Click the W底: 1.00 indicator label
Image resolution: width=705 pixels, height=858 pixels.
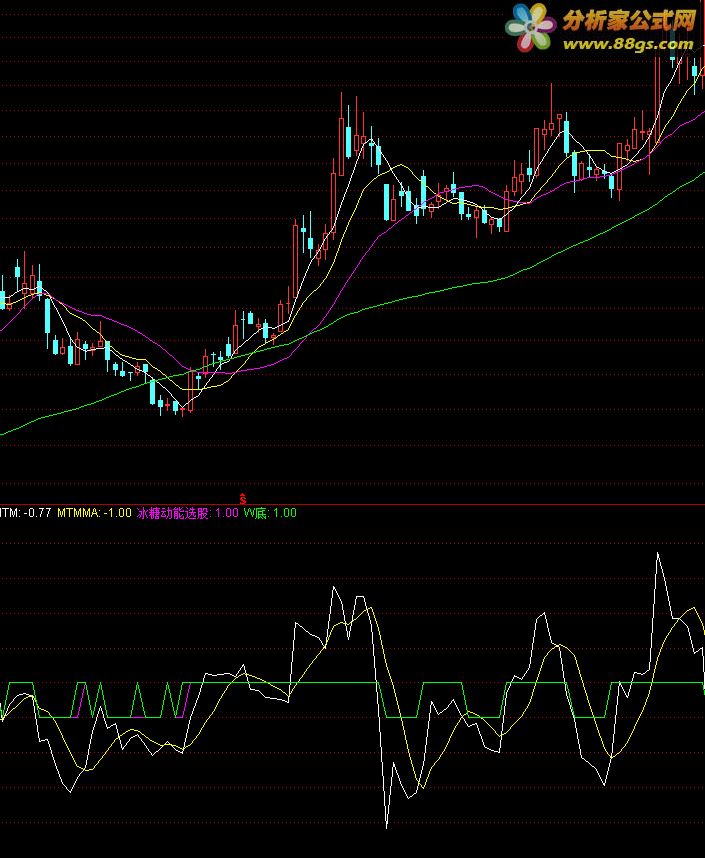click(270, 513)
